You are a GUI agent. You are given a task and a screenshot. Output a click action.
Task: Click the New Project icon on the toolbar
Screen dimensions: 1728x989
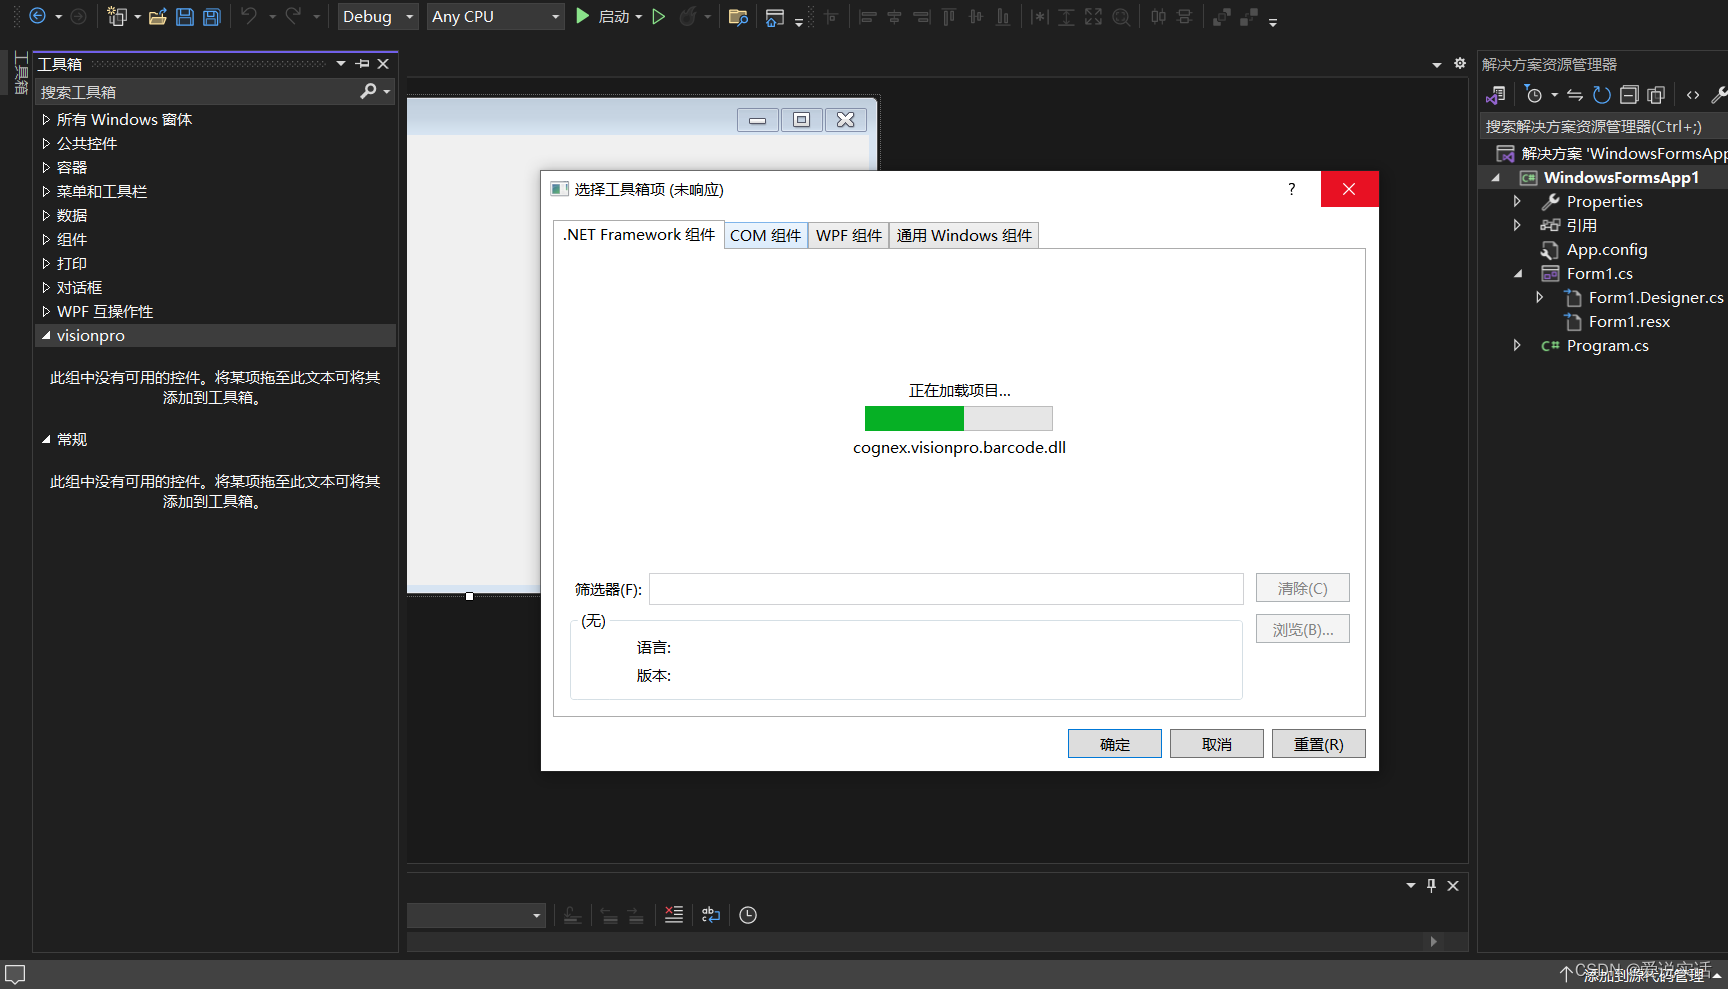click(x=118, y=16)
